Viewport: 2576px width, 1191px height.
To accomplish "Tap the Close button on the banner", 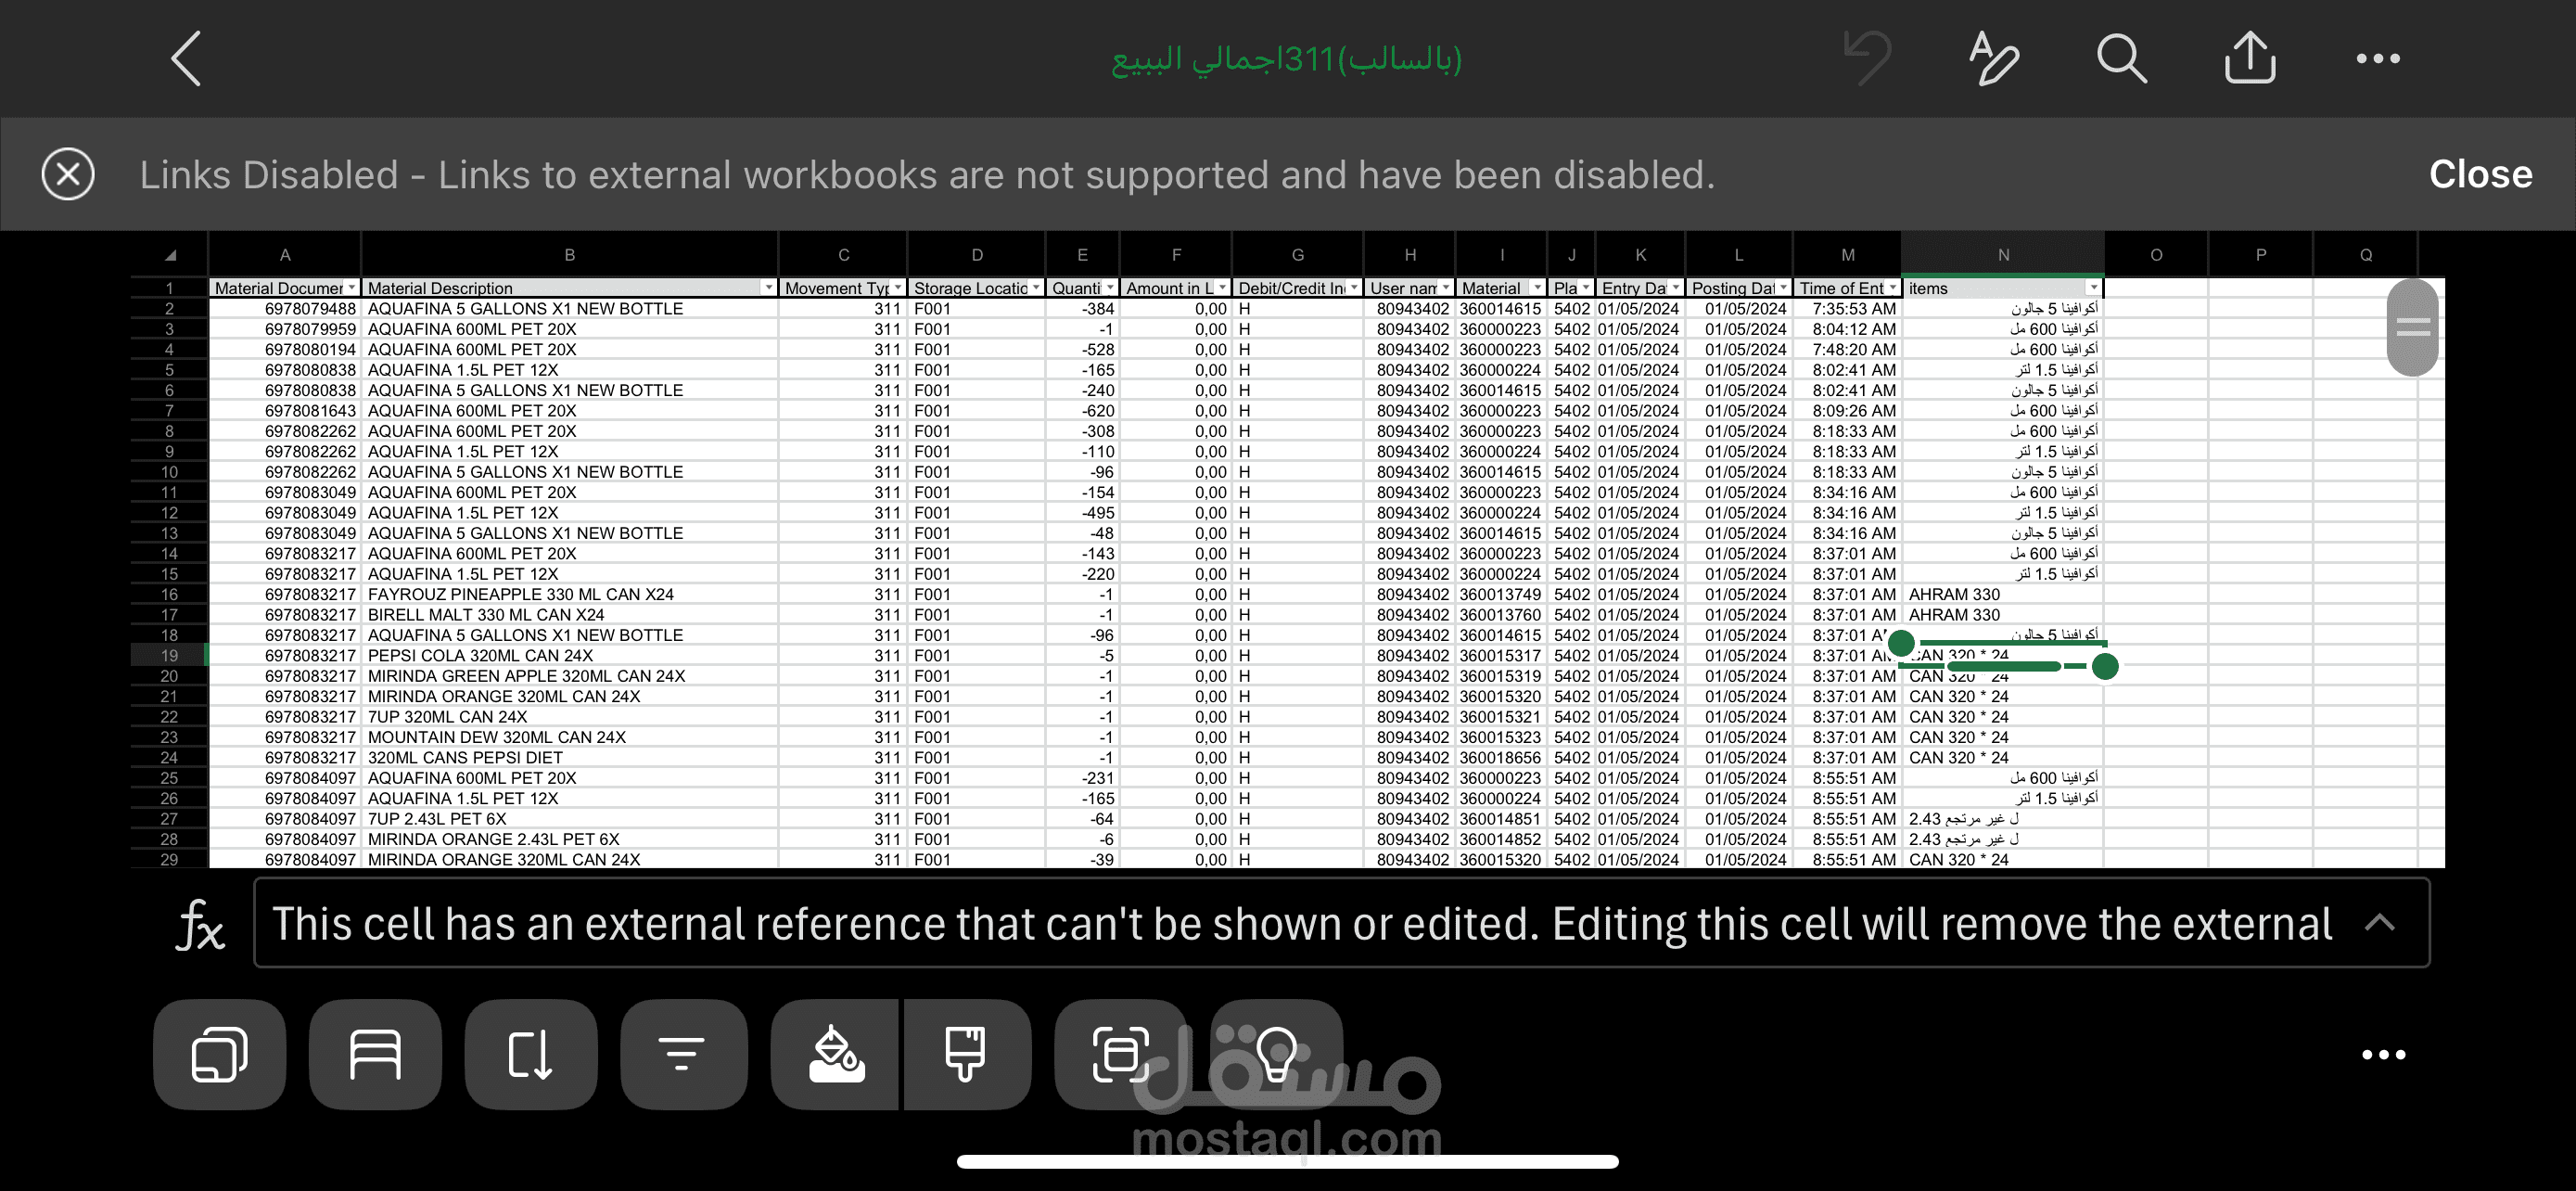I will (x=2480, y=174).
